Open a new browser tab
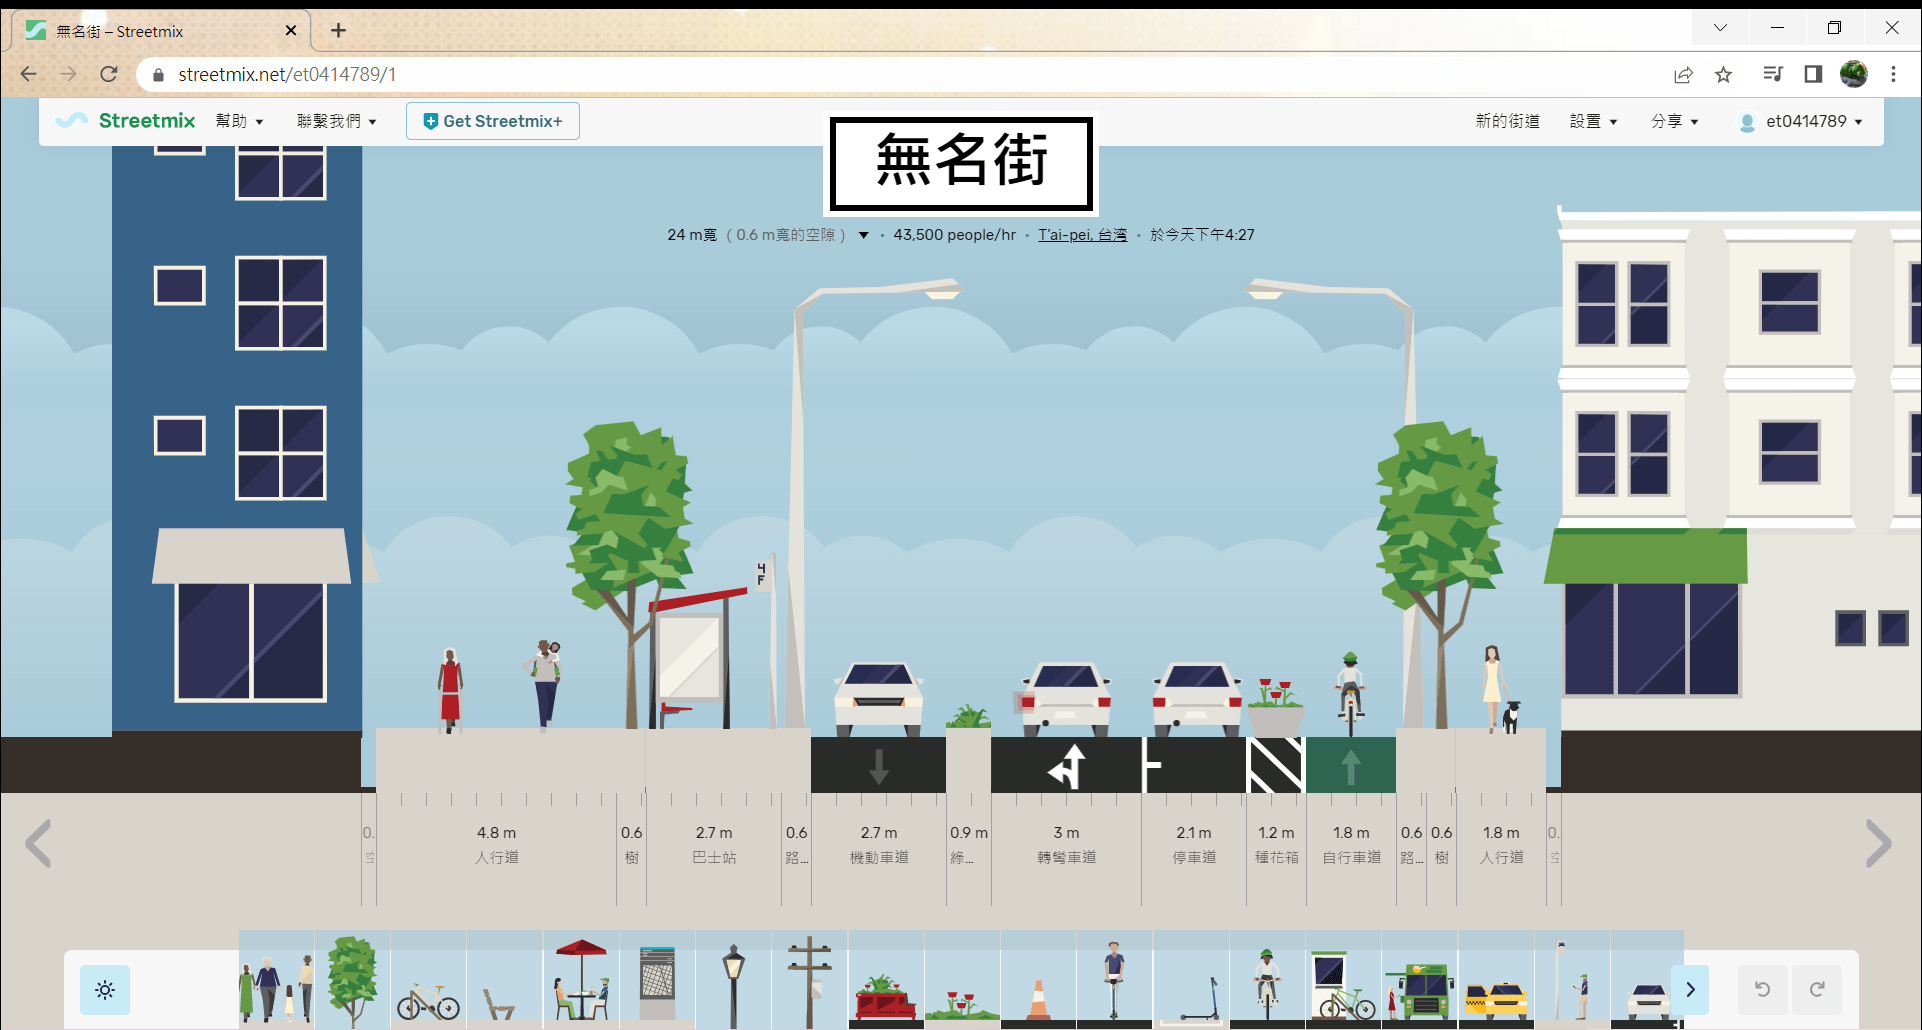This screenshot has height=1030, width=1922. (x=338, y=30)
